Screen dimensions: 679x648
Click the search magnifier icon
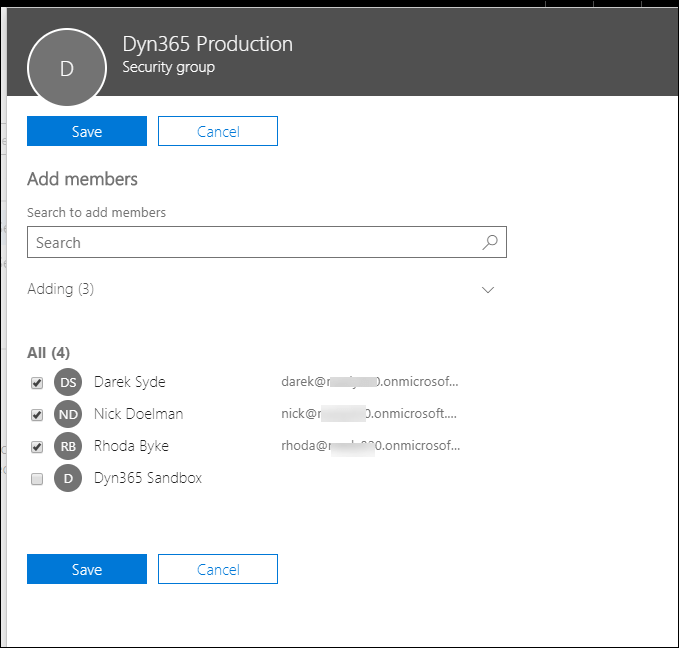[490, 242]
